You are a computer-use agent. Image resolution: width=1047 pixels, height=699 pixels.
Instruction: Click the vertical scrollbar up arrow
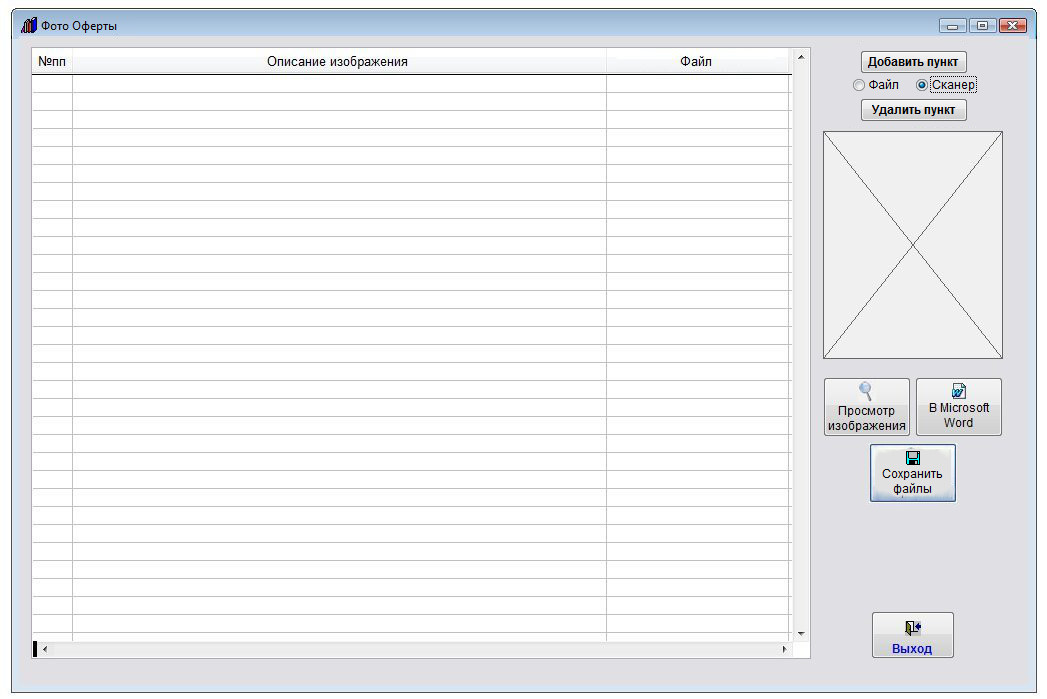801,57
